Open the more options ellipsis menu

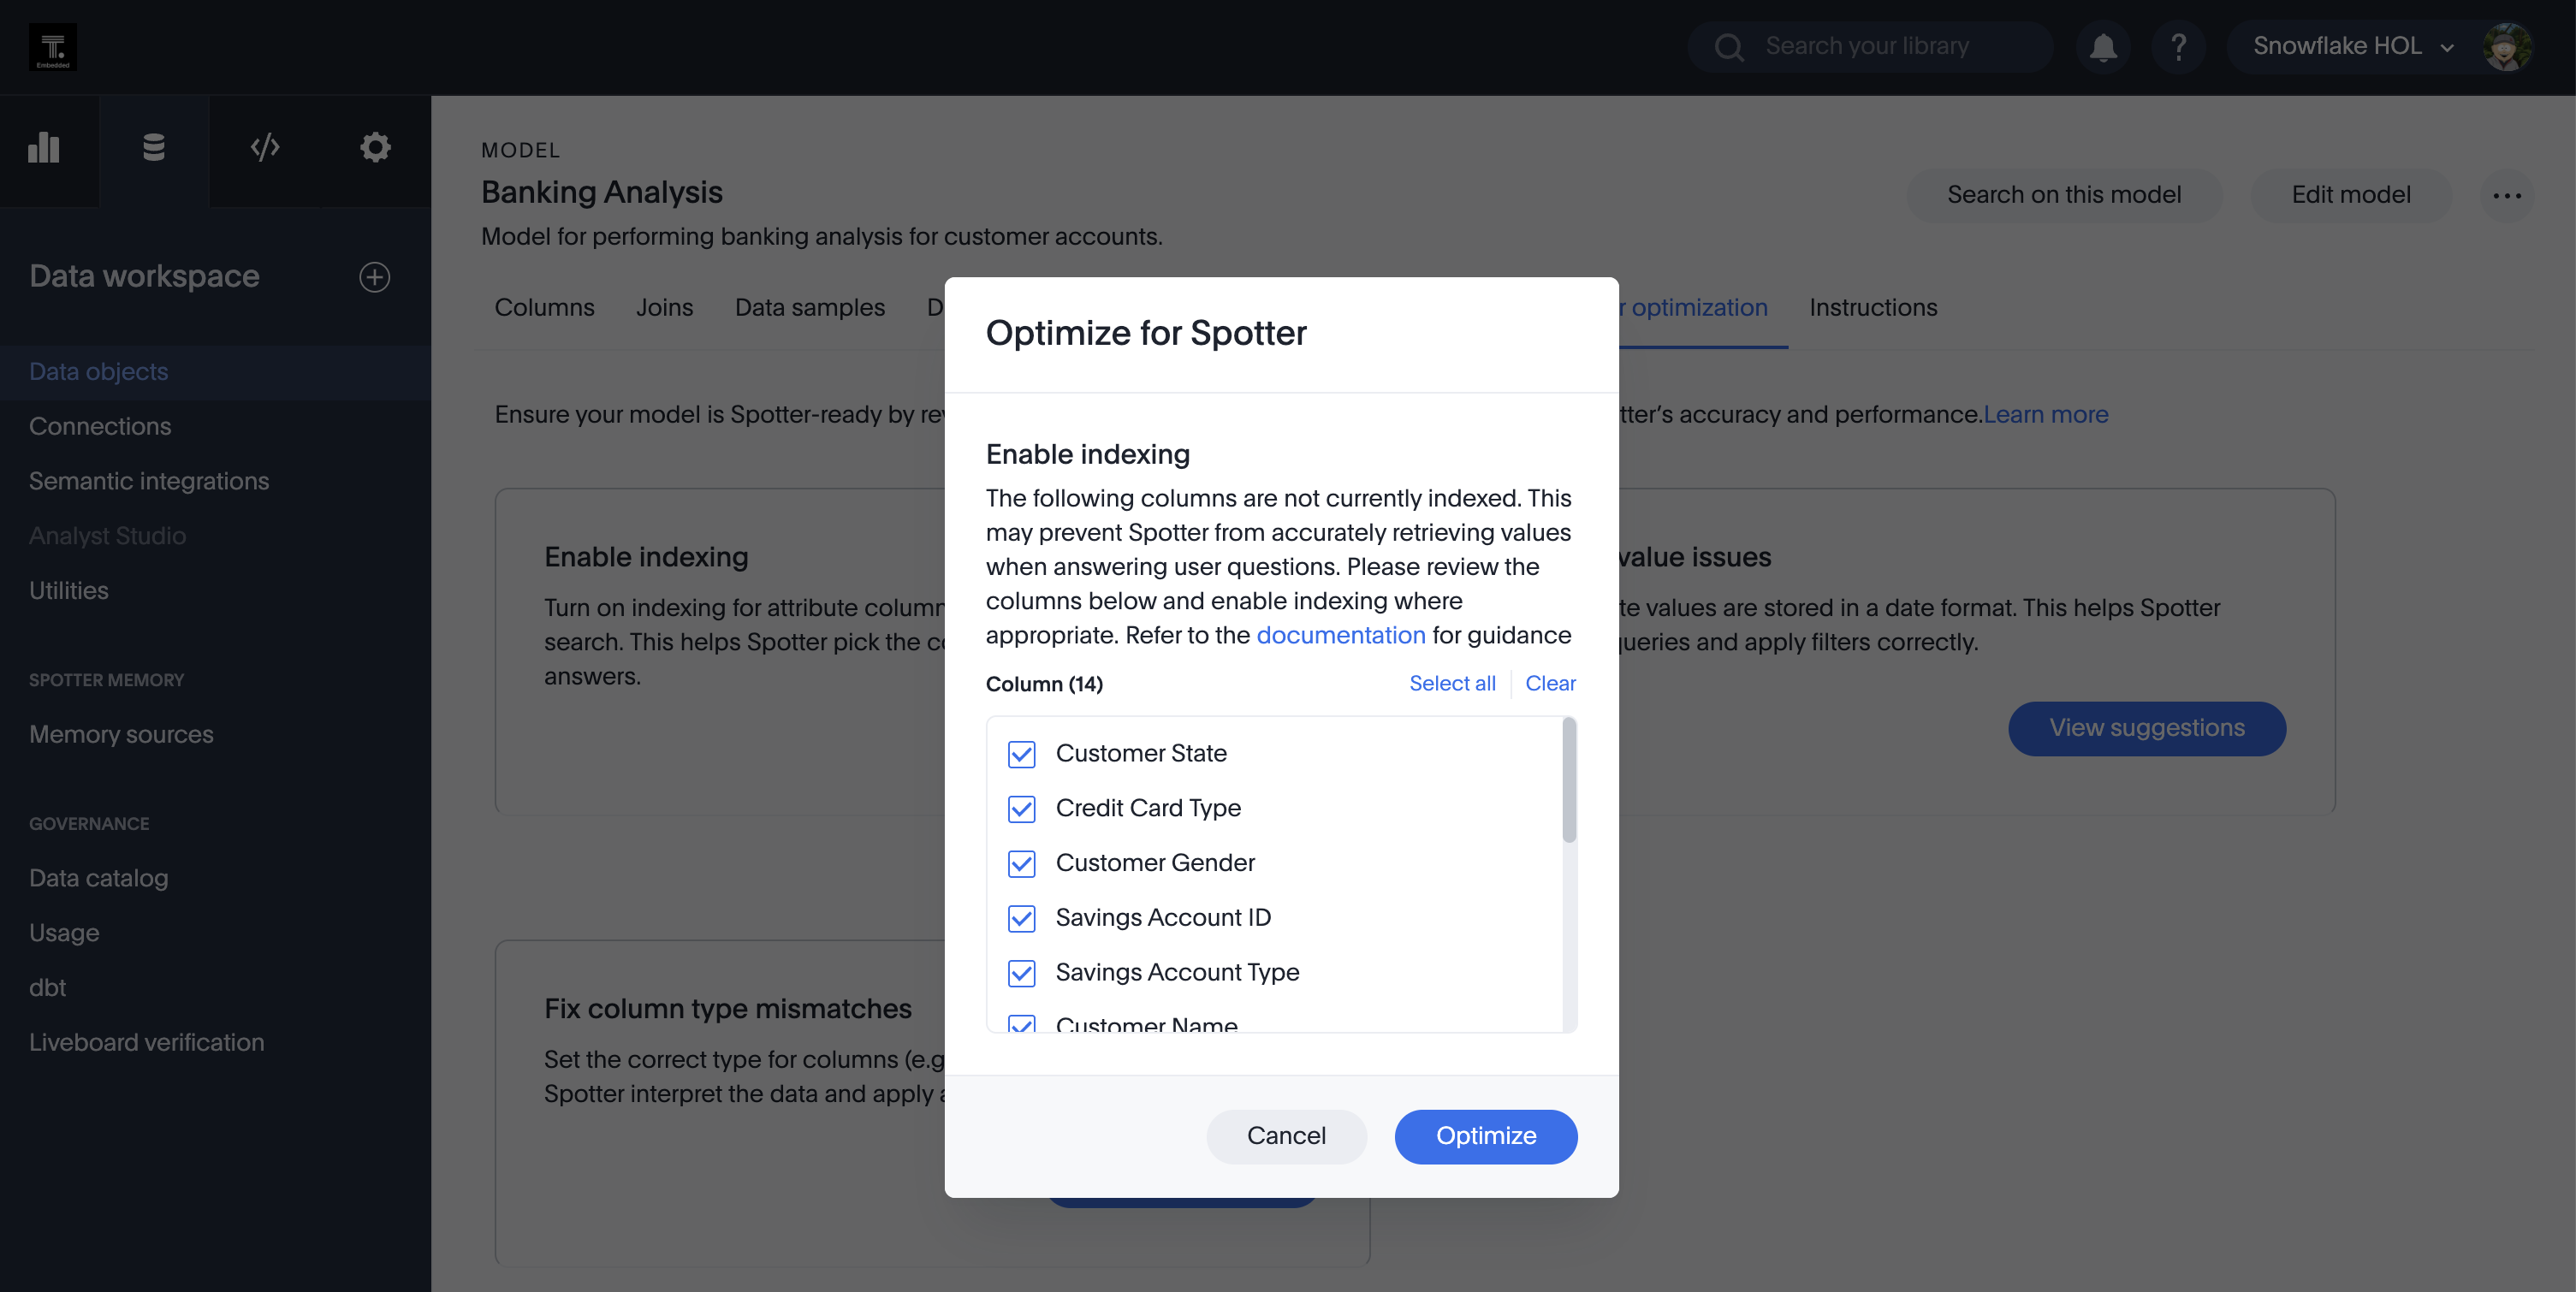(x=2507, y=195)
